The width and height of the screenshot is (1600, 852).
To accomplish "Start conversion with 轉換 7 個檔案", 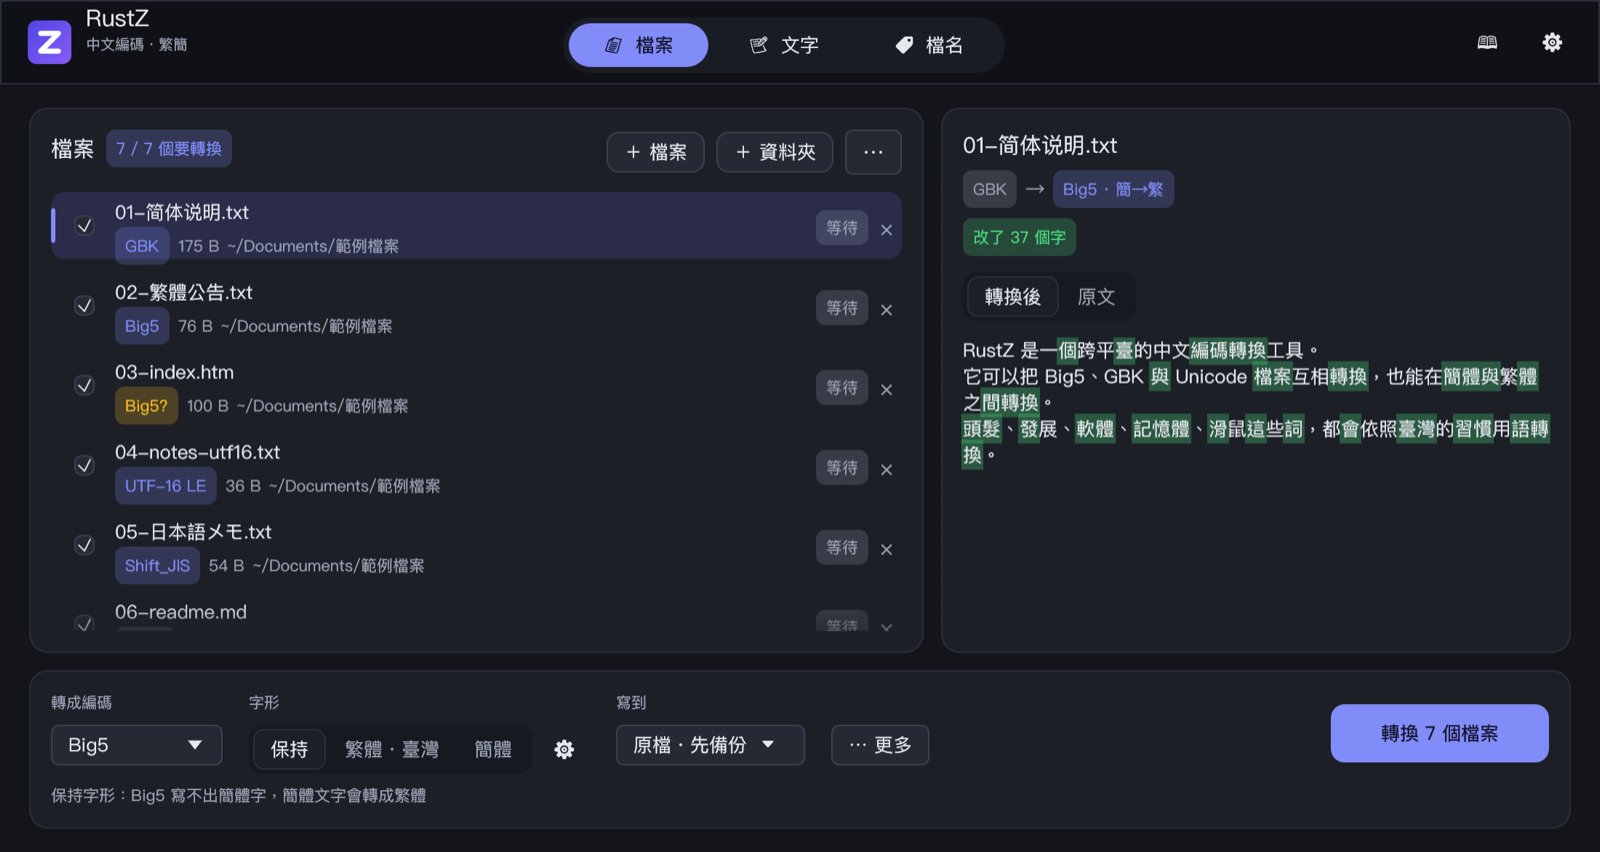I will coord(1439,733).
